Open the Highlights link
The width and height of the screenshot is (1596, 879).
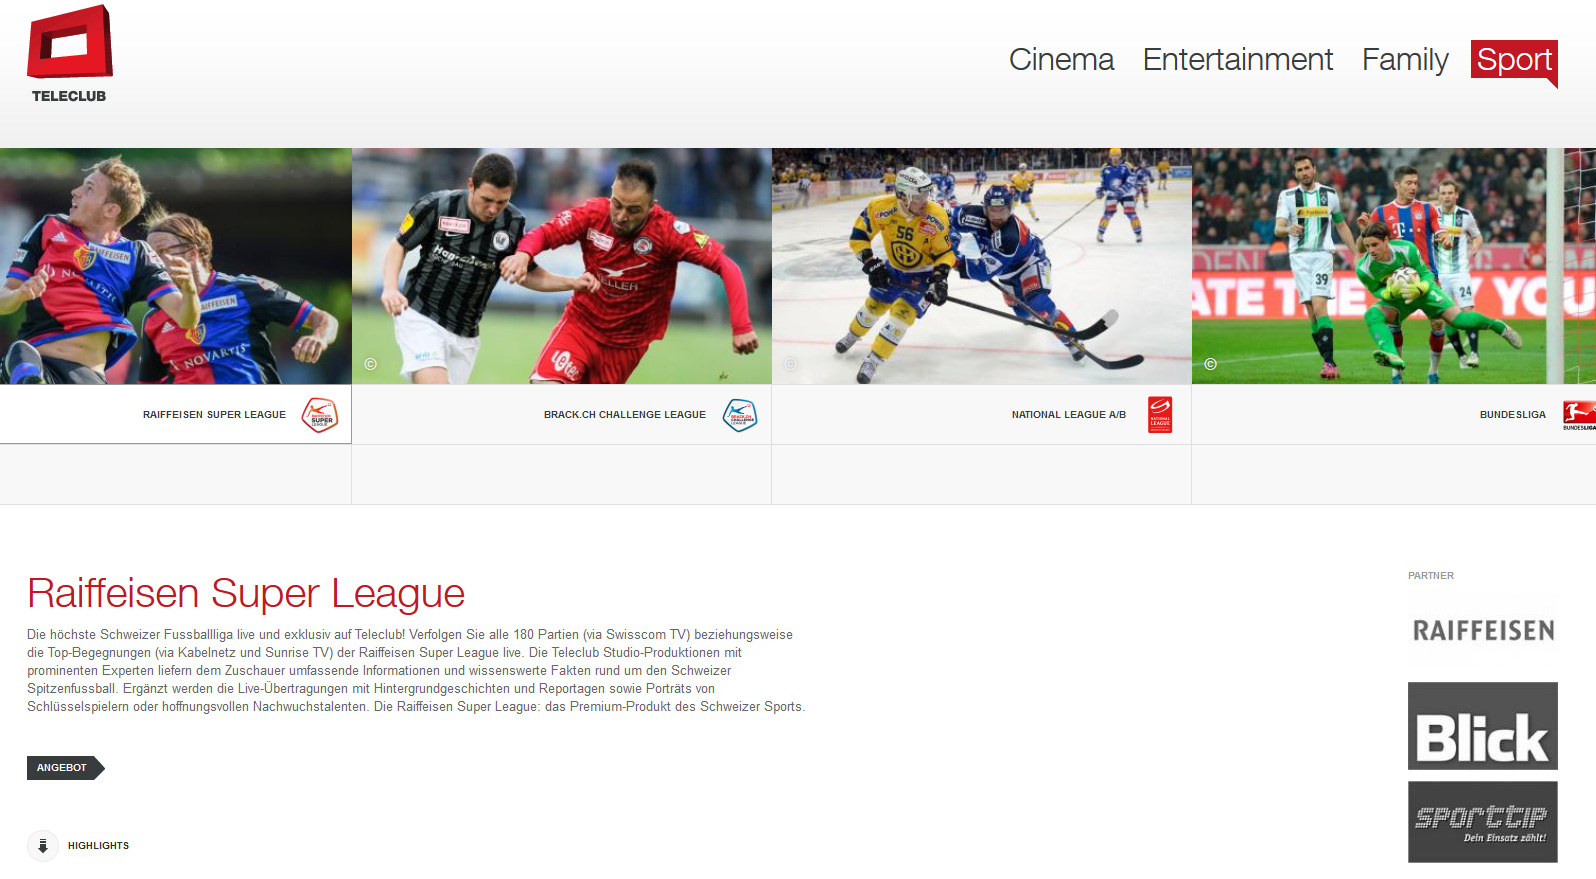(x=98, y=846)
